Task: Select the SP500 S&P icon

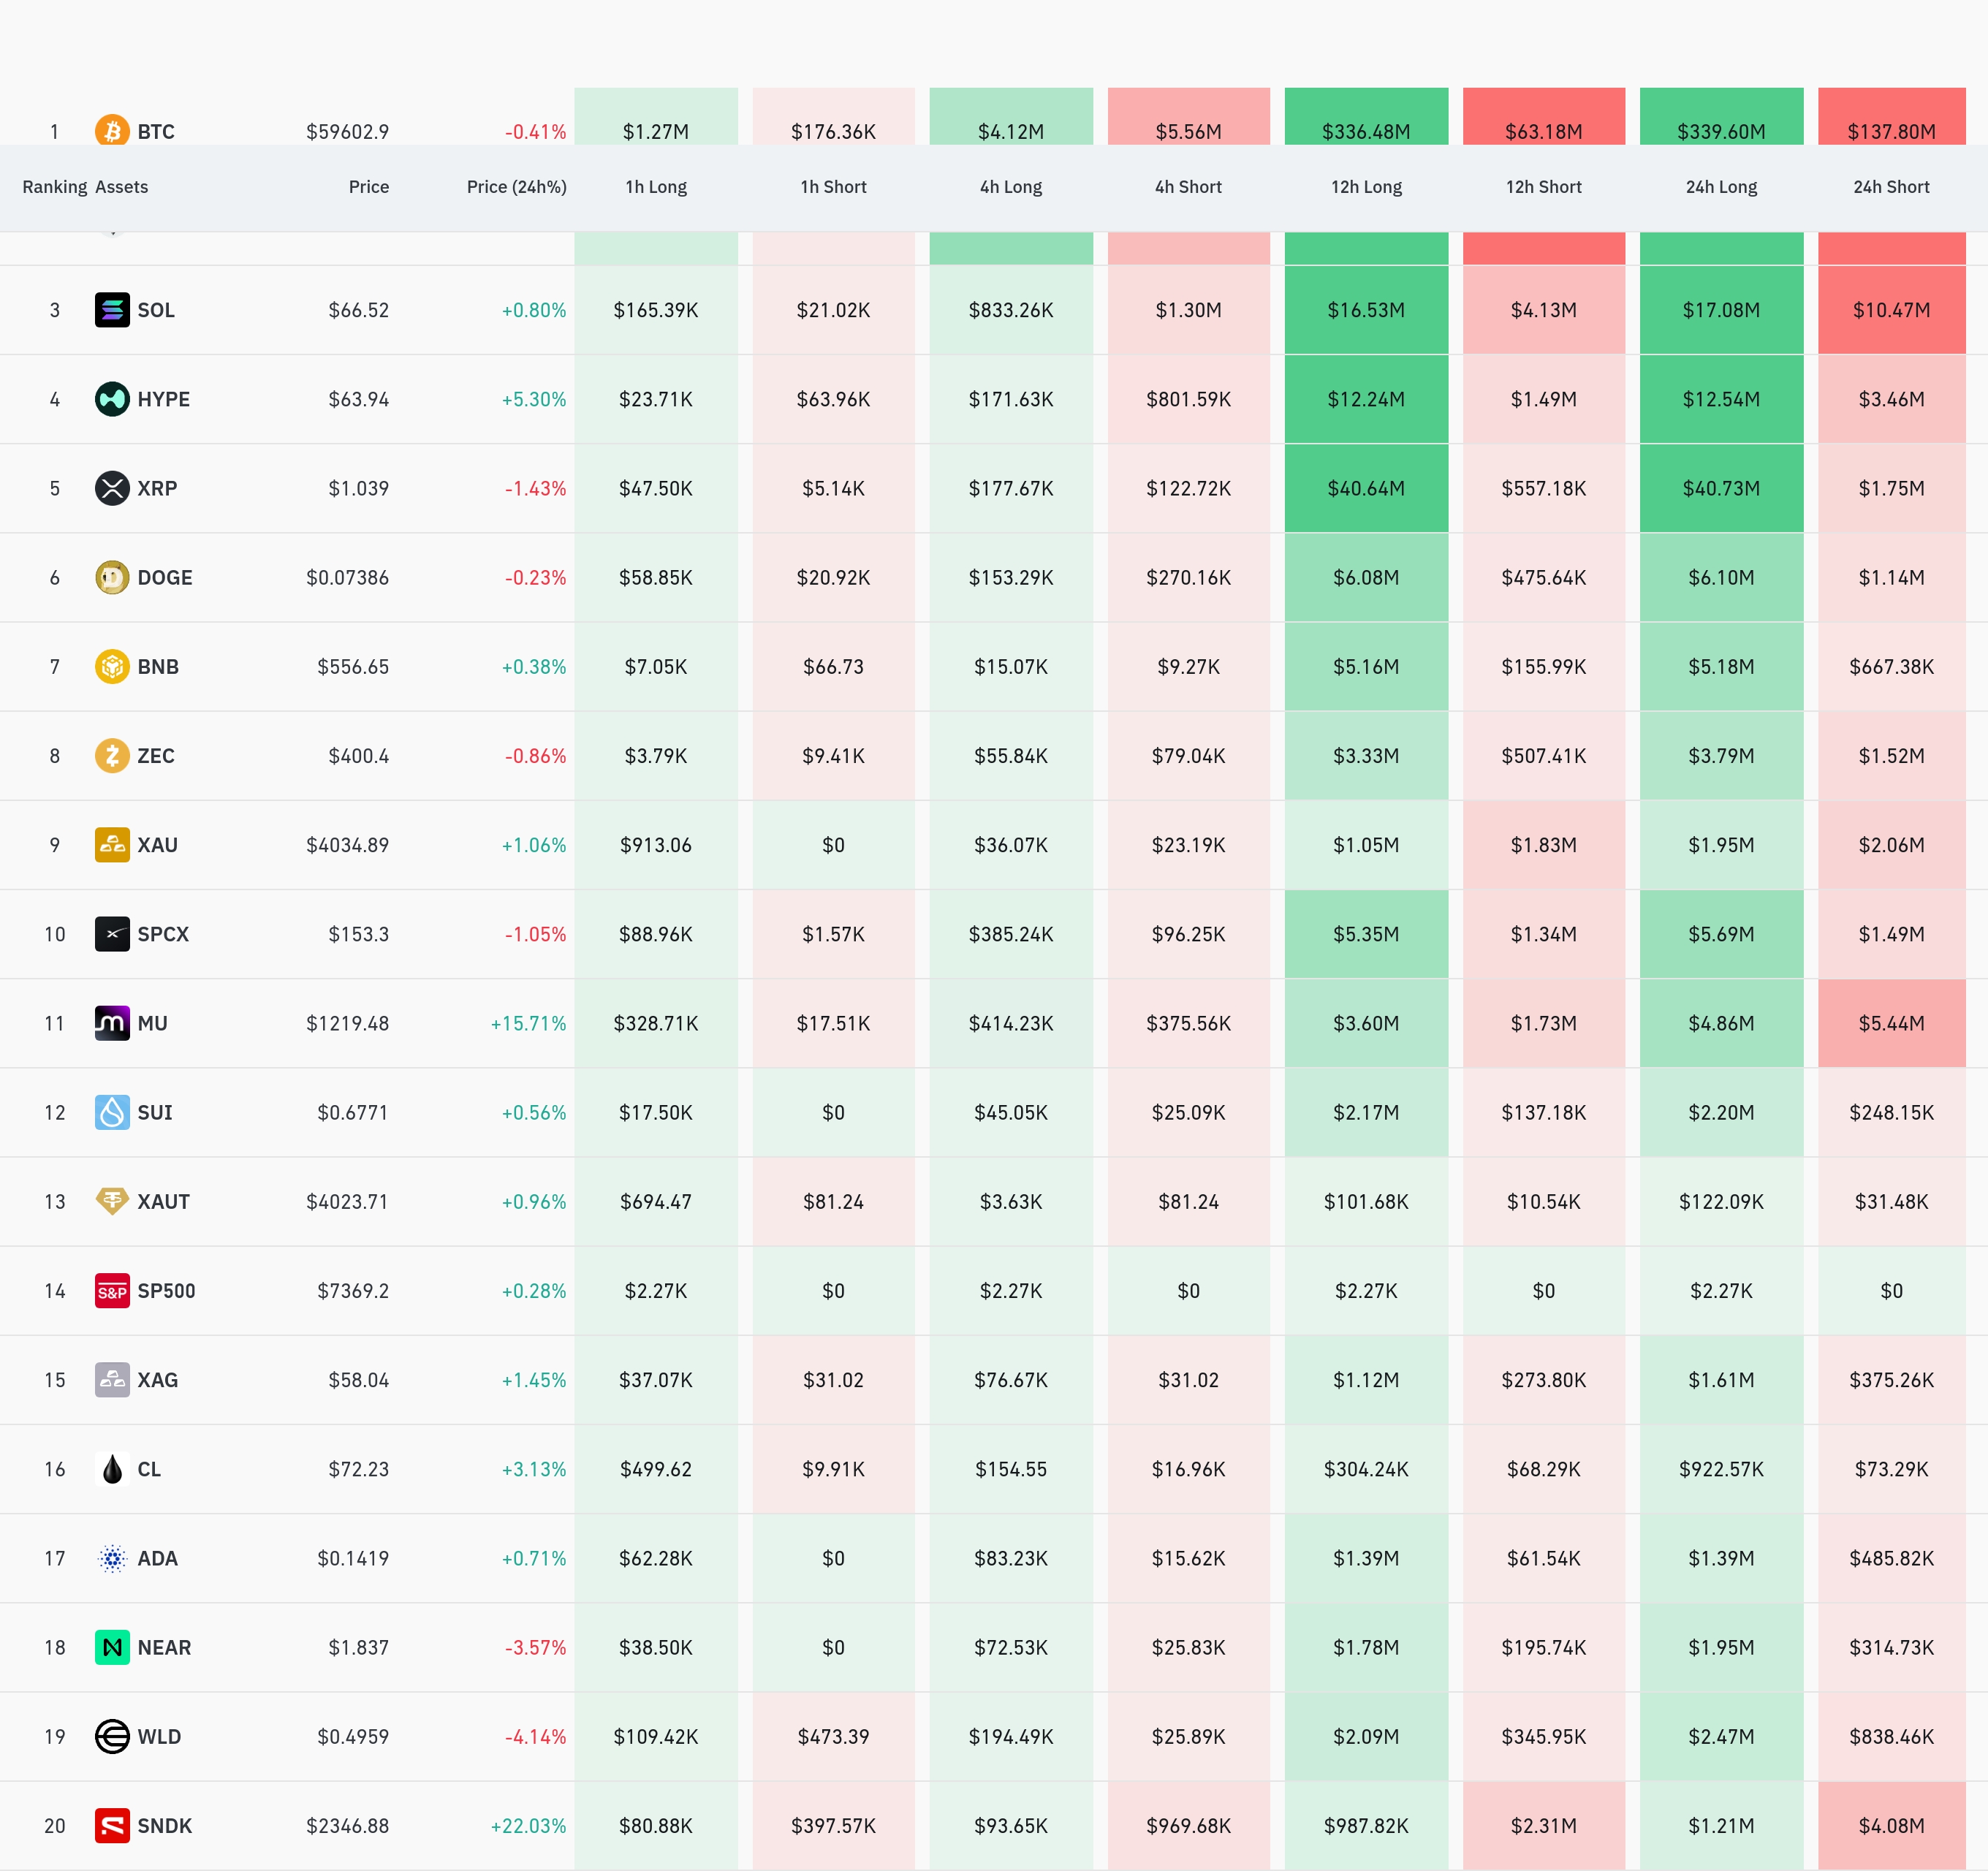Action: pos(112,1291)
